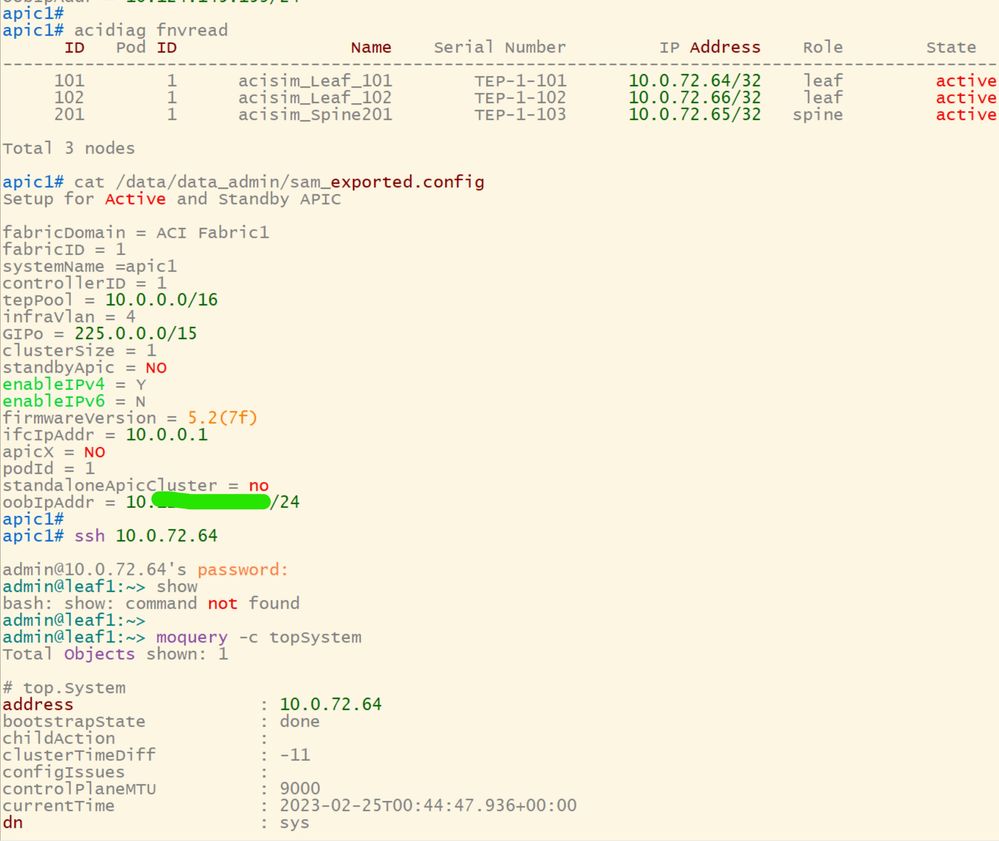The width and height of the screenshot is (999, 841).
Task: Click the 'enableIPv4 = Y' line
Action: (x=74, y=384)
